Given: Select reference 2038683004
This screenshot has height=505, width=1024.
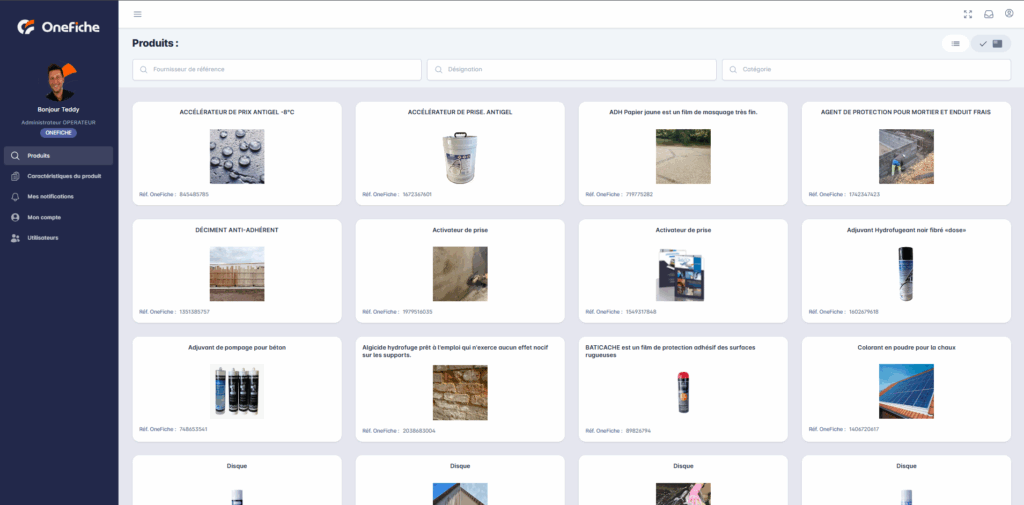Looking at the screenshot, I should click(x=419, y=431).
